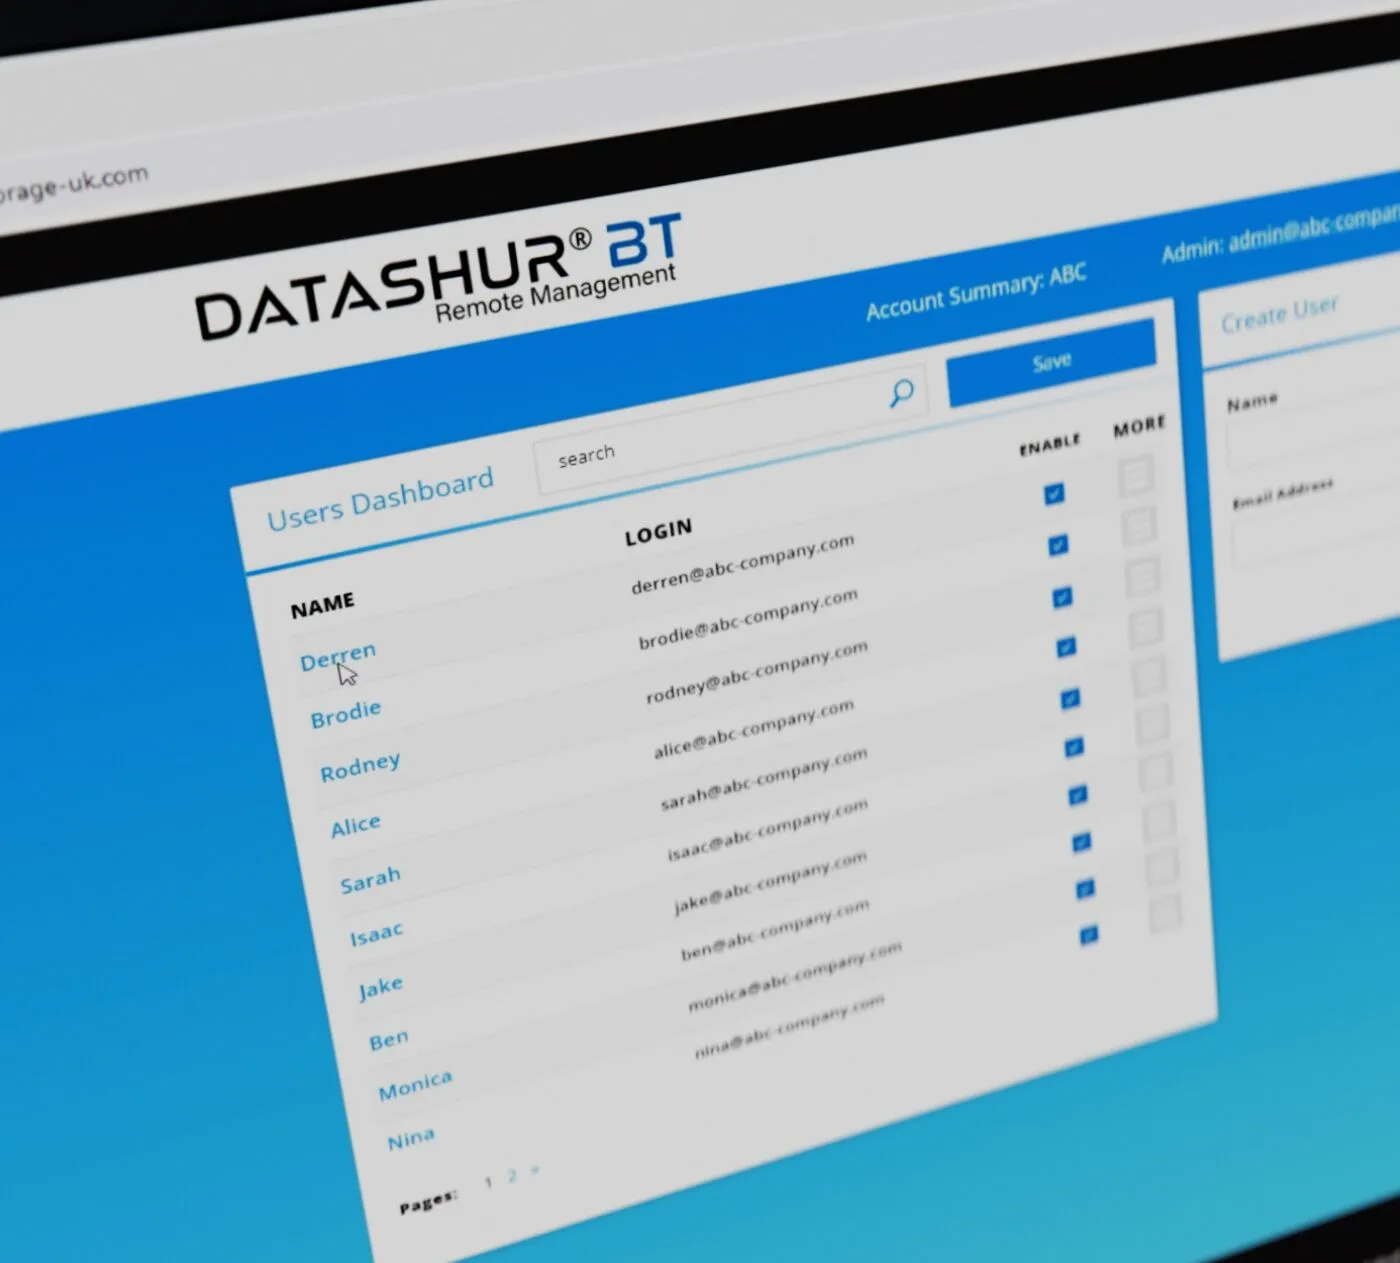Open the More icon for Jake's row

(1156, 773)
